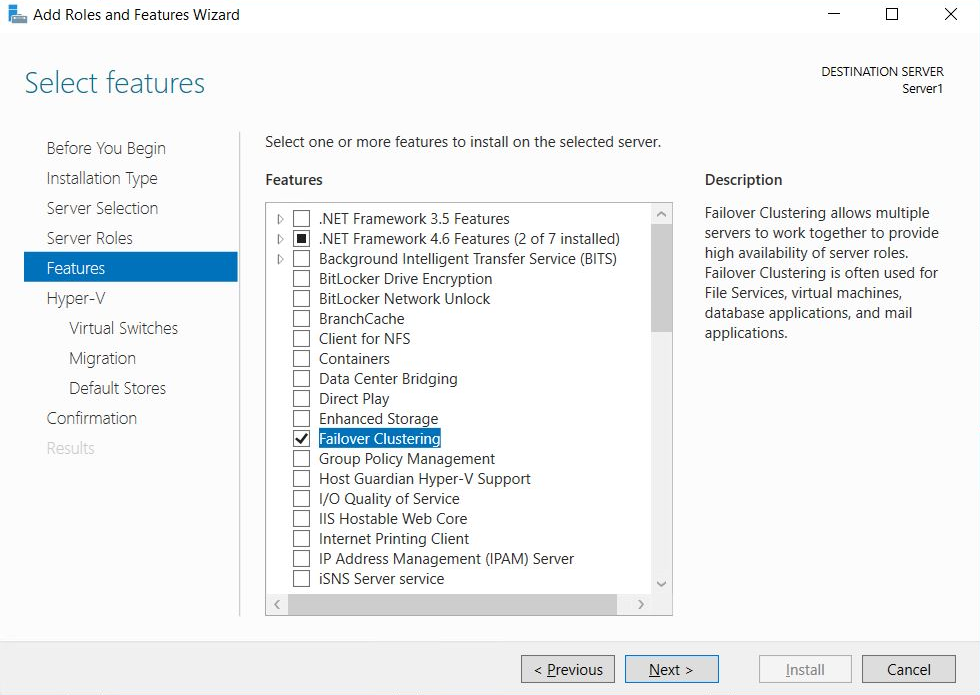Click the Next button
The height and width of the screenshot is (695, 980).
671,669
